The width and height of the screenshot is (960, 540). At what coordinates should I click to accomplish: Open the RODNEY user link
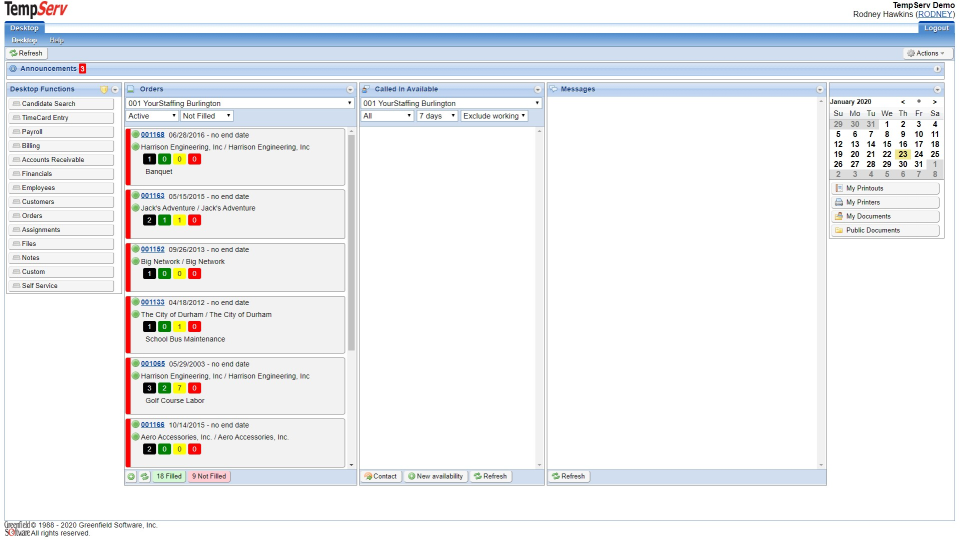coord(935,14)
